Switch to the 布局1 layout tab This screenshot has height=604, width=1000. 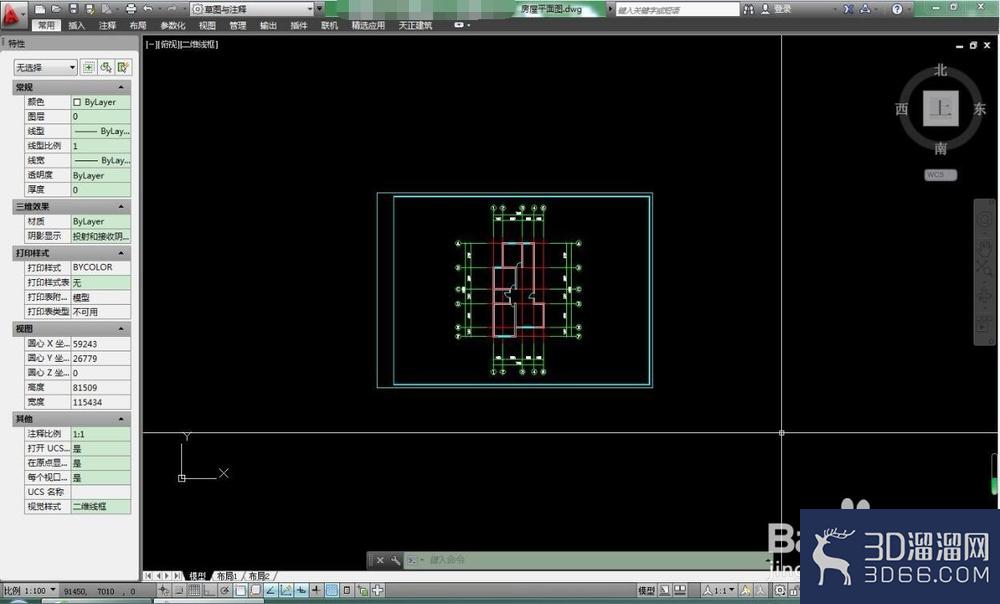227,576
